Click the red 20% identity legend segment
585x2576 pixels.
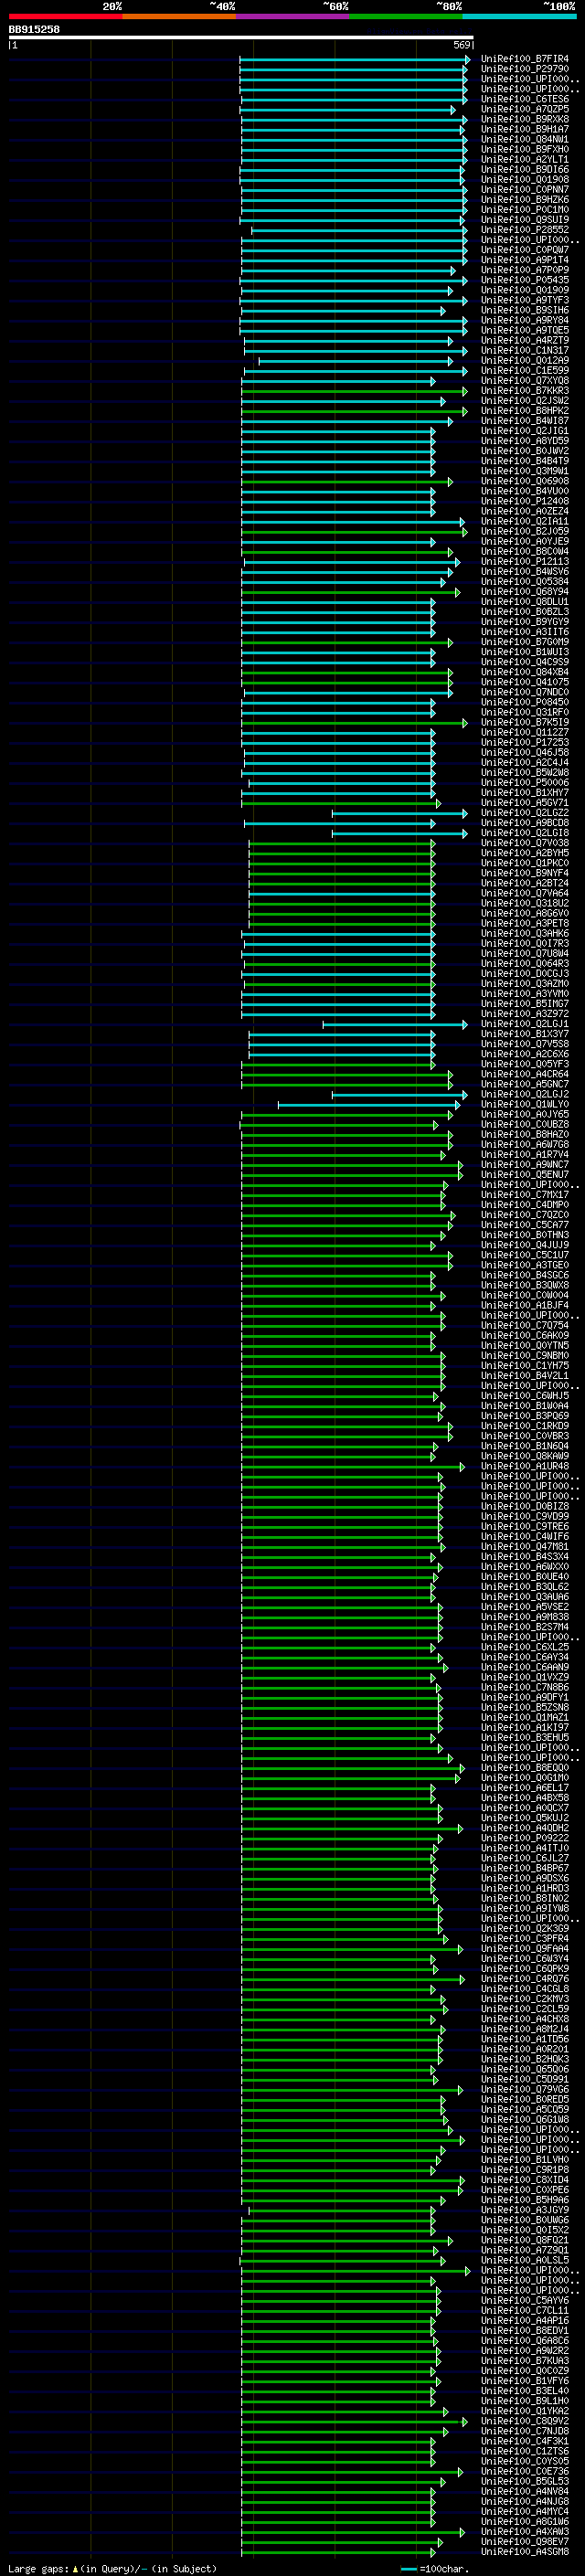65,16
